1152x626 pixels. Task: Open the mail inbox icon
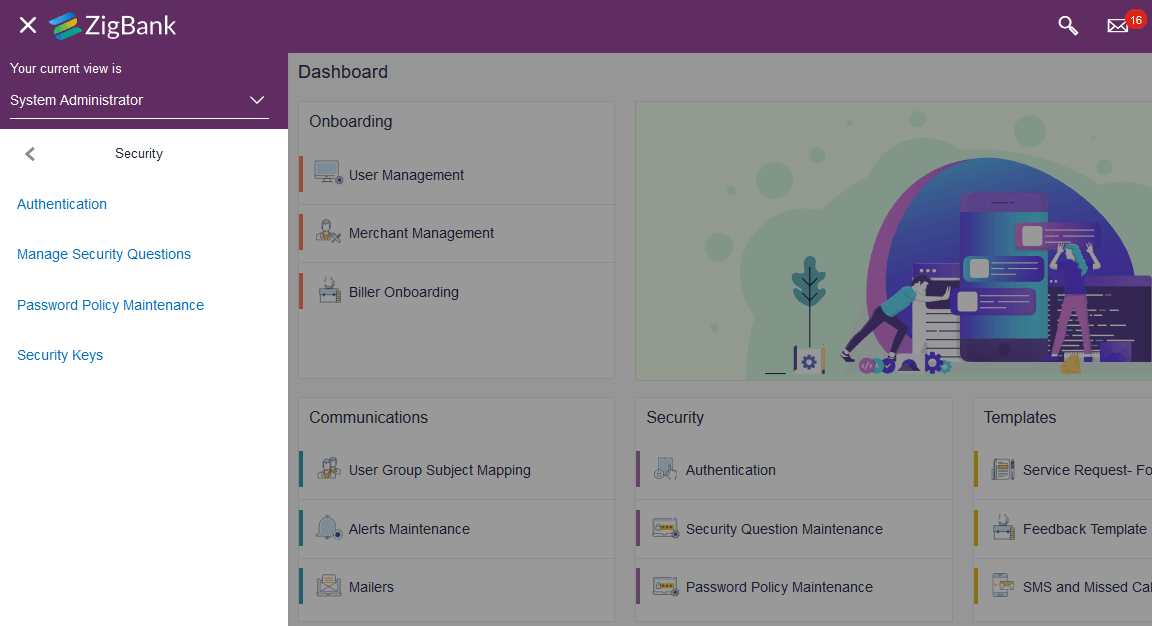[x=1117, y=26]
